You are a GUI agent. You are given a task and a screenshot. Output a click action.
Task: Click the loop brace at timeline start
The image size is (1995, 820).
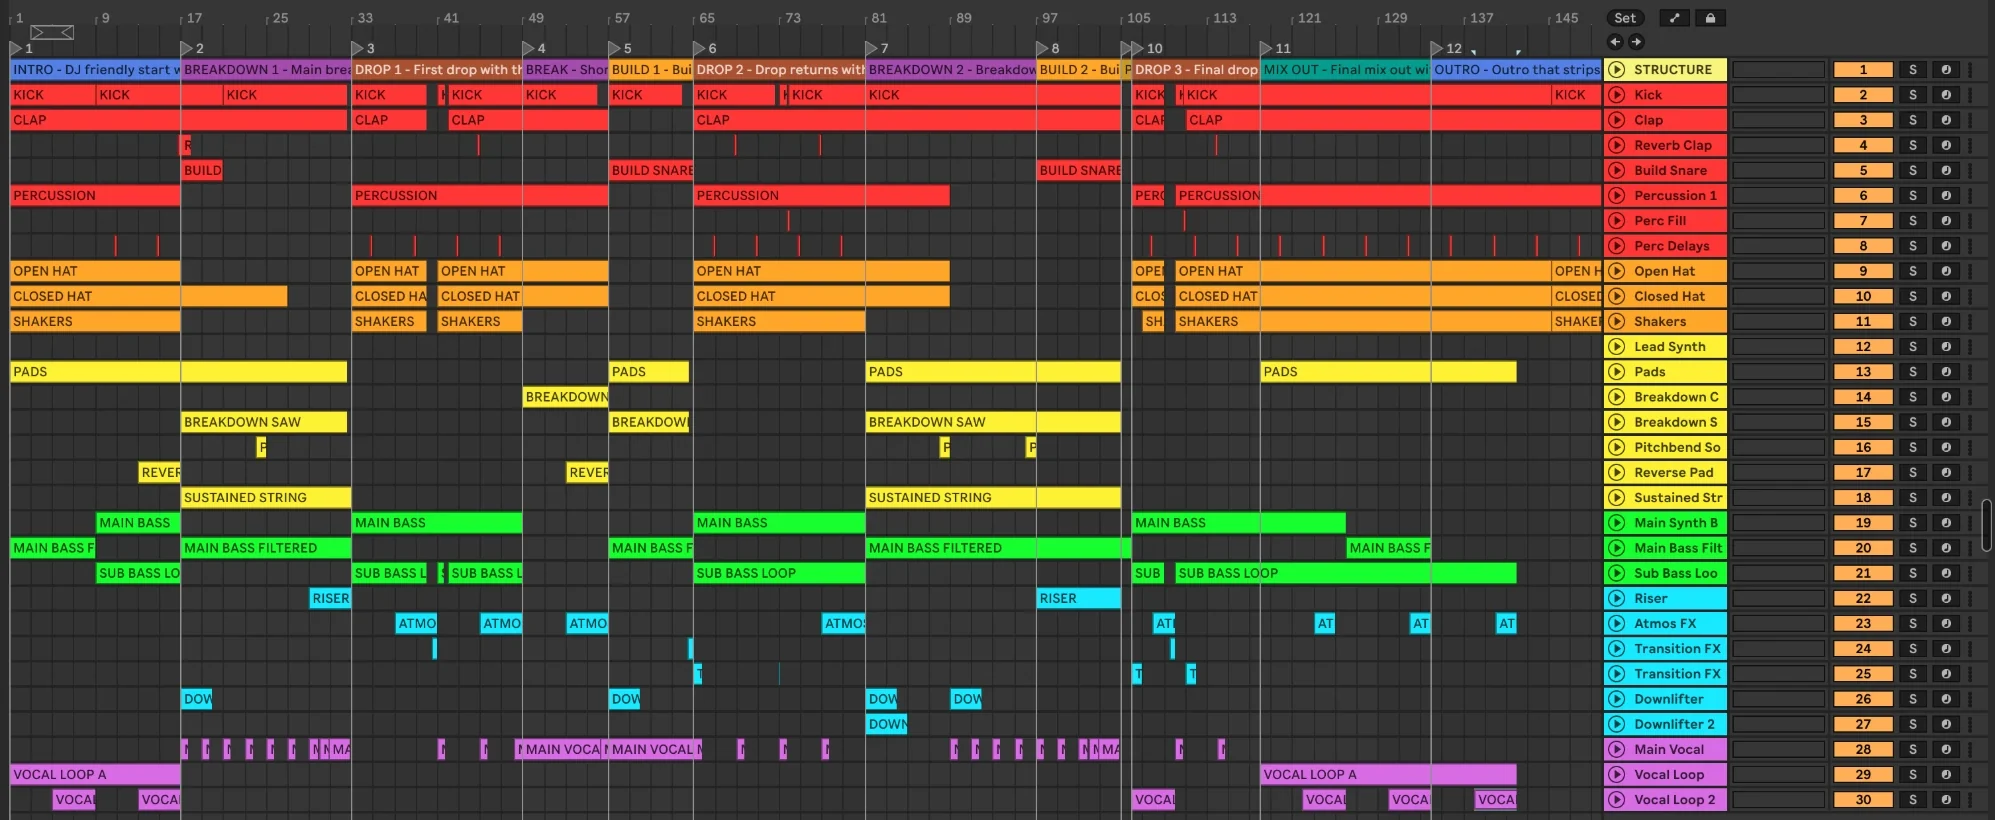(x=52, y=32)
